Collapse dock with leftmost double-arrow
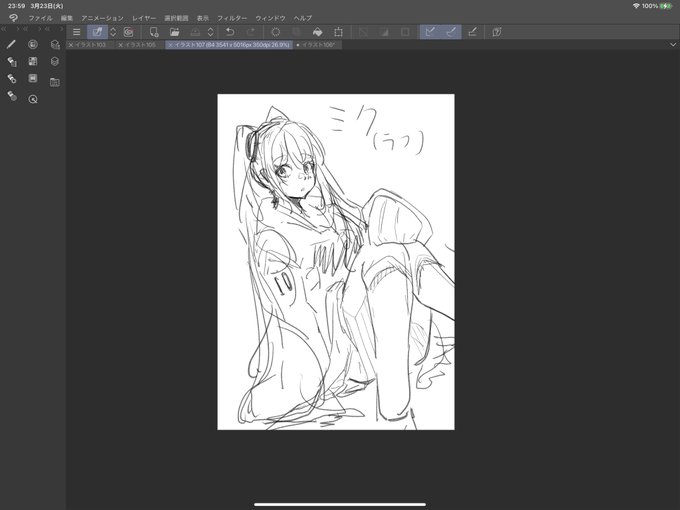The width and height of the screenshot is (680, 510). coord(3,29)
